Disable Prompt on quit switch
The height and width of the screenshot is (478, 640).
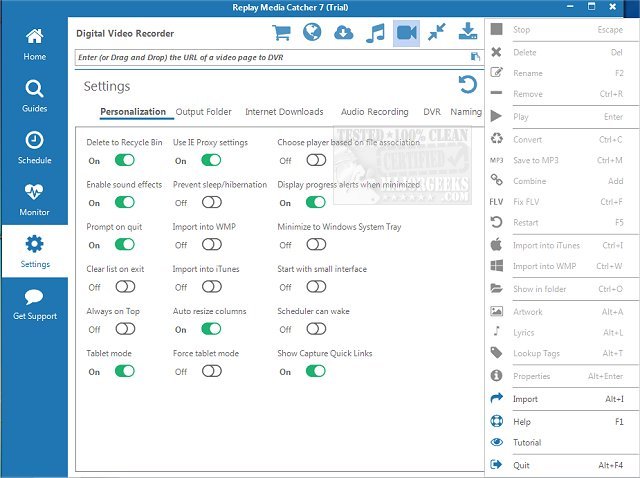pyautogui.click(x=124, y=245)
